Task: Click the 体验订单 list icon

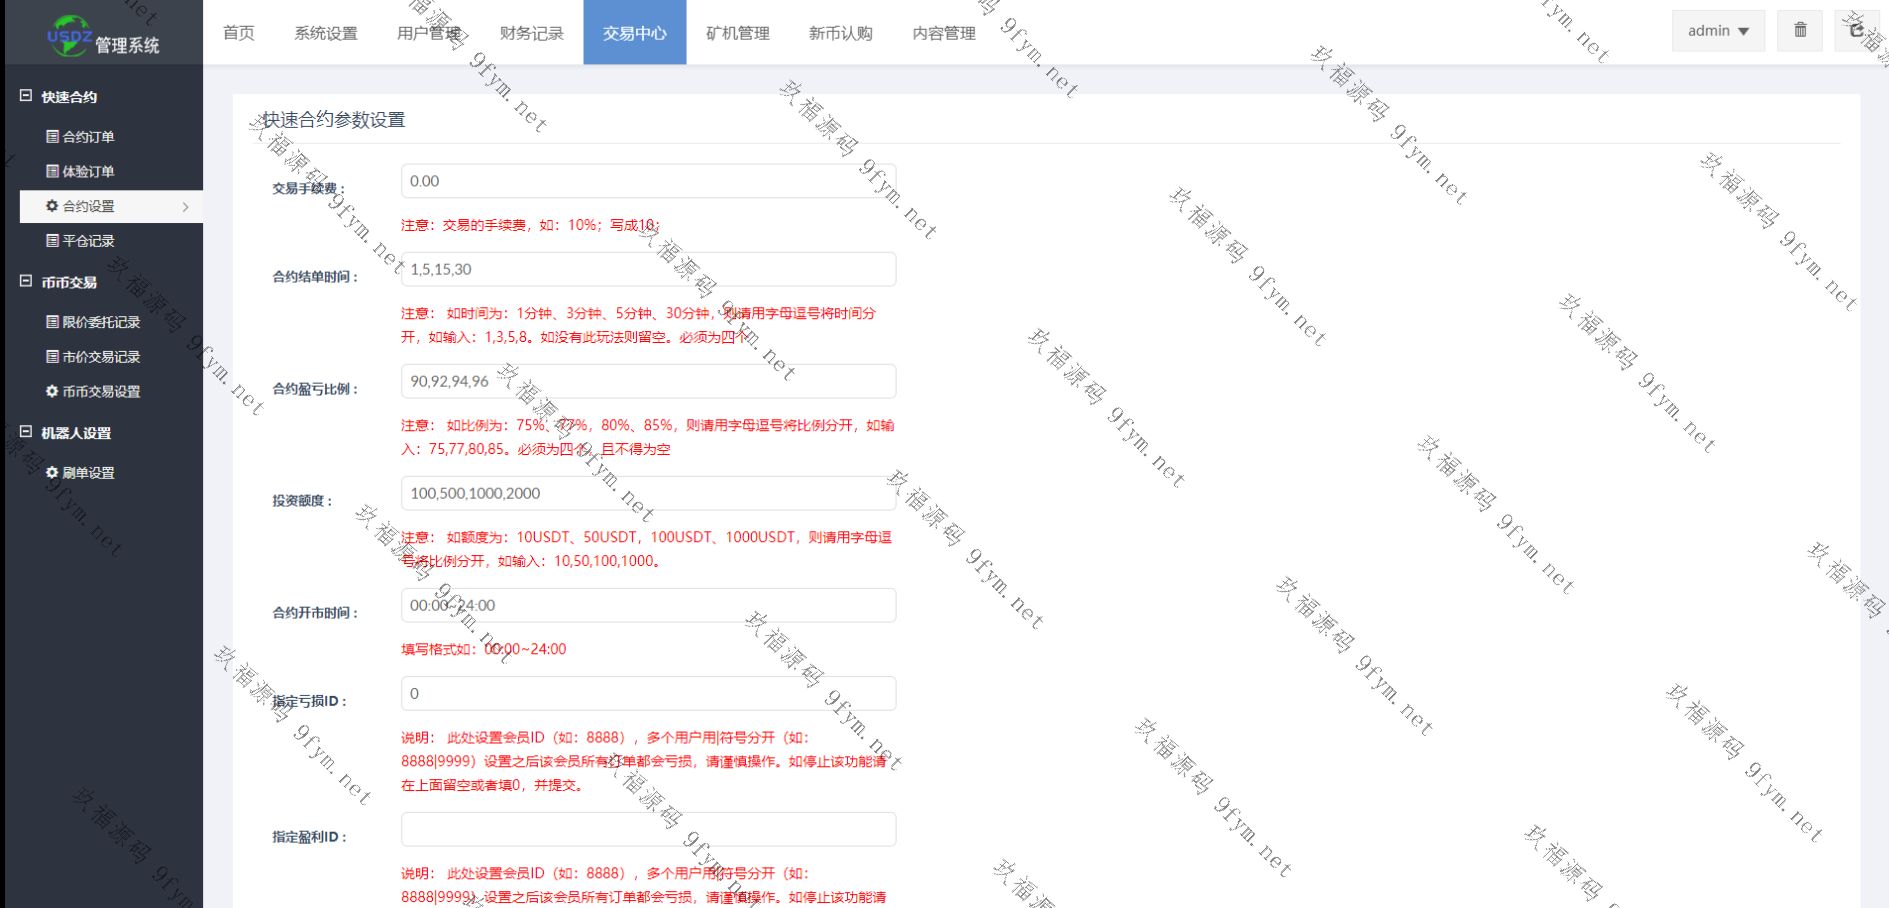Action: click(x=52, y=171)
